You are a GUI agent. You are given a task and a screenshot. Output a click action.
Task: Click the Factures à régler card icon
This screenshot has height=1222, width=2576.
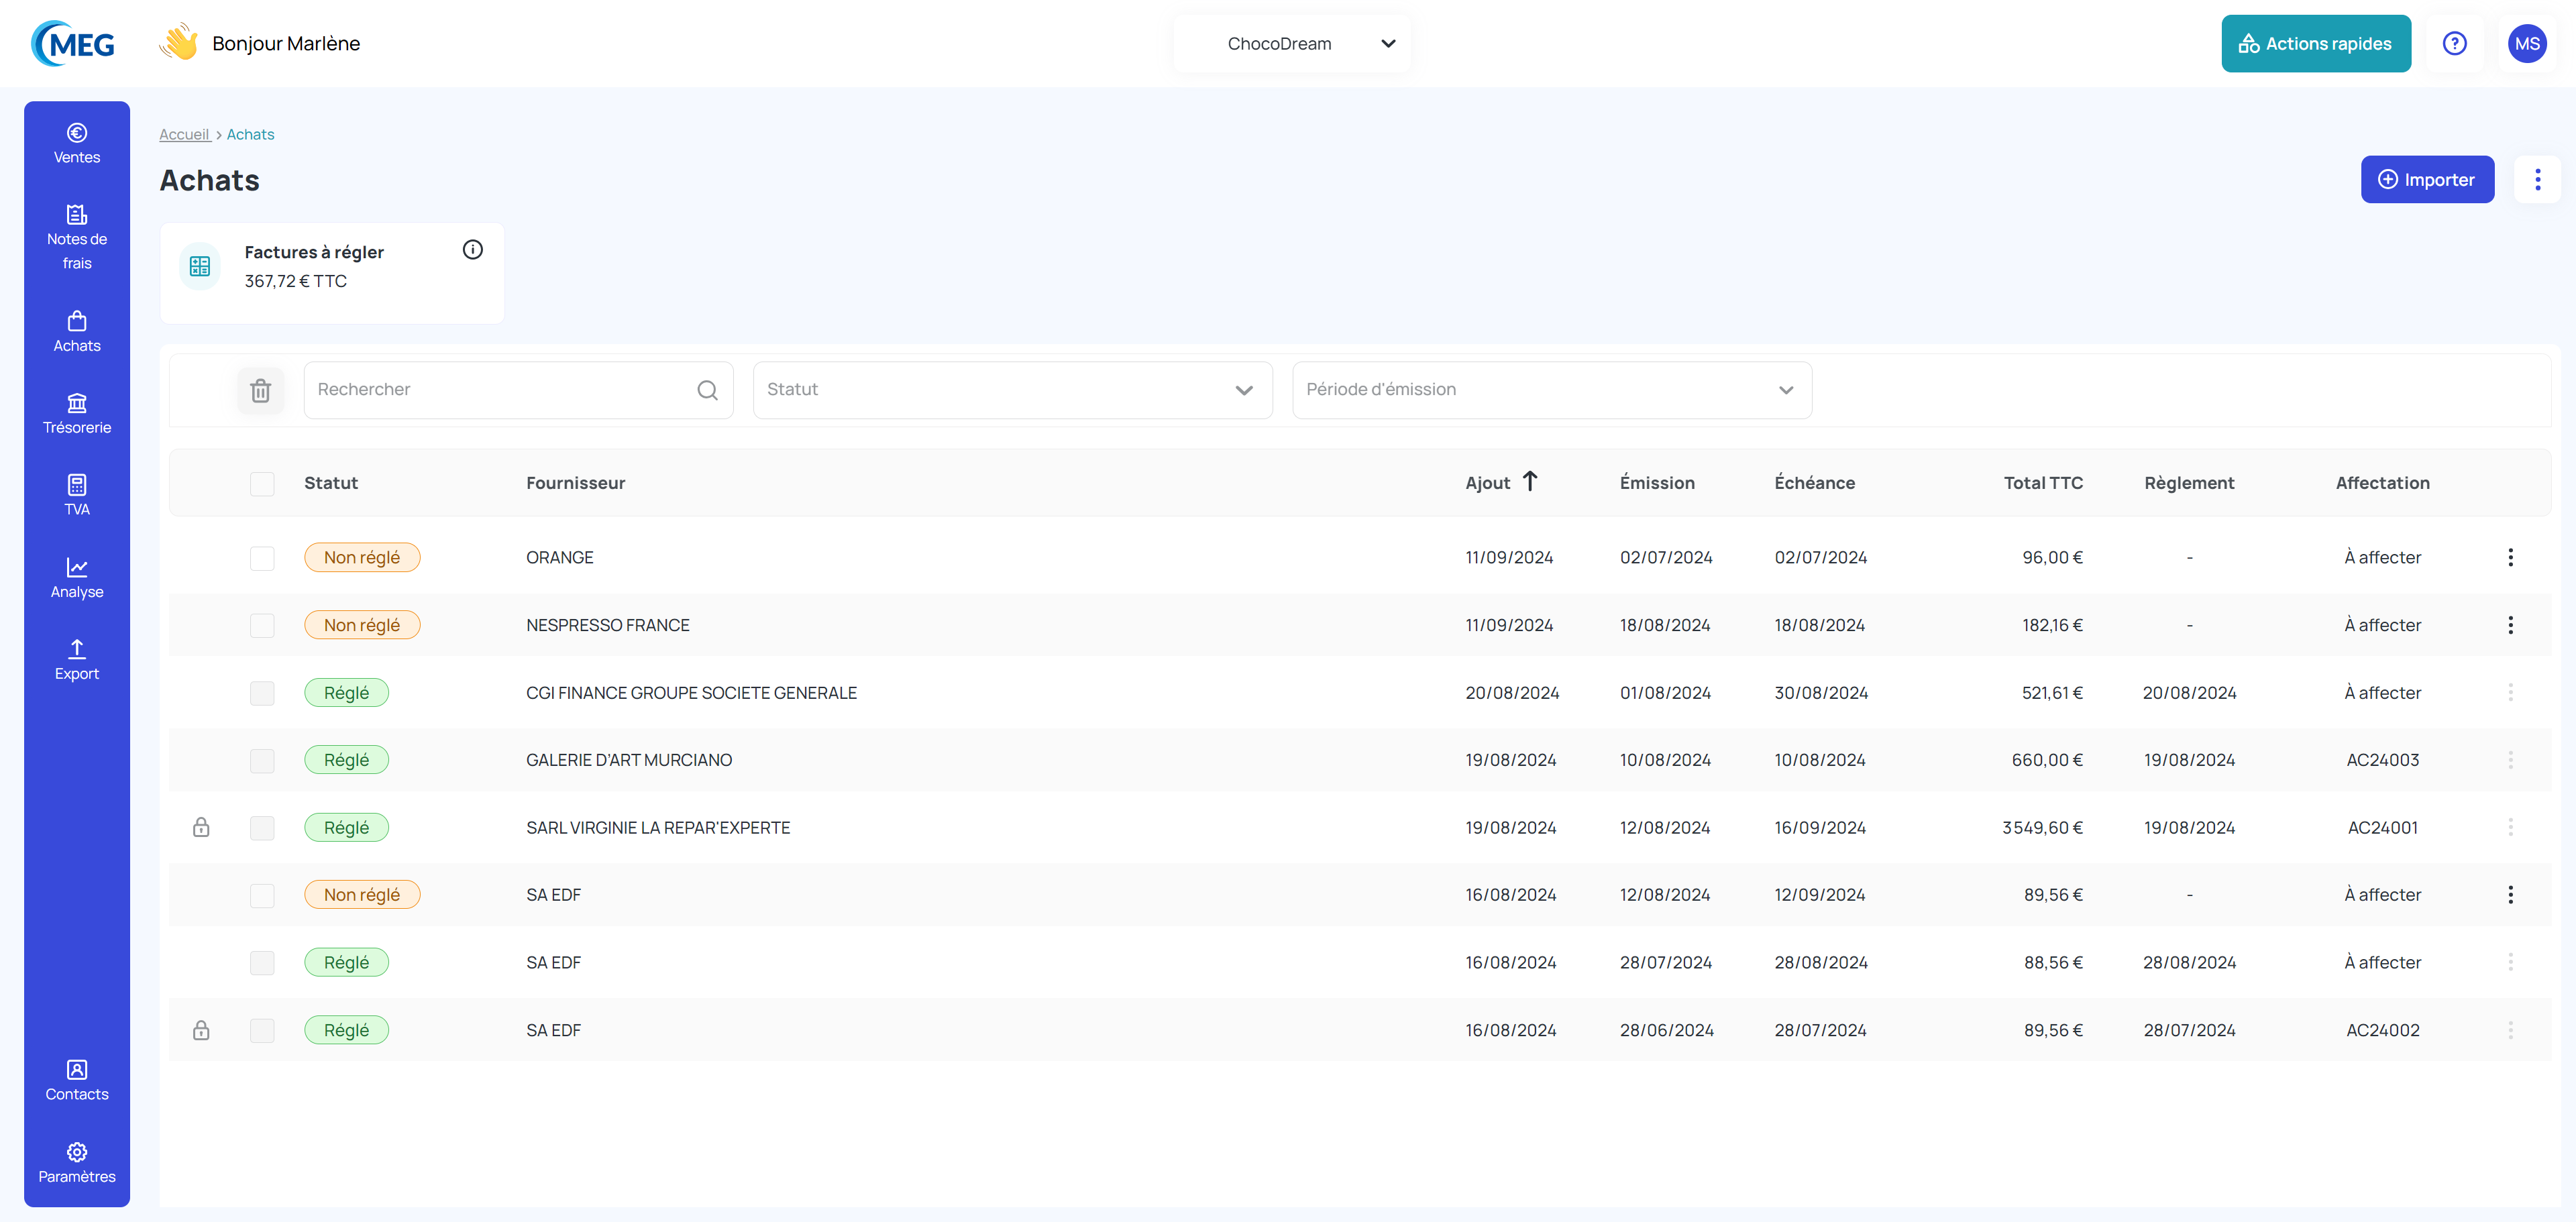pyautogui.click(x=200, y=266)
